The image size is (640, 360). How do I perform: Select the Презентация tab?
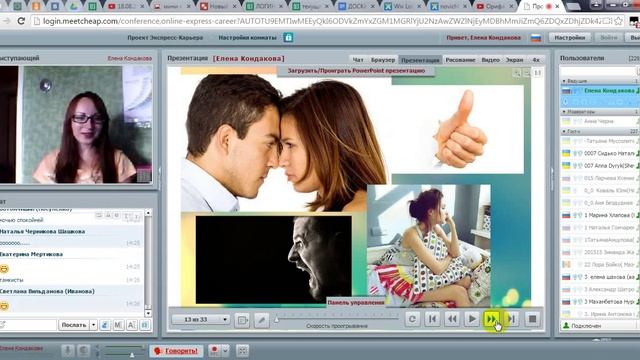(x=420, y=60)
